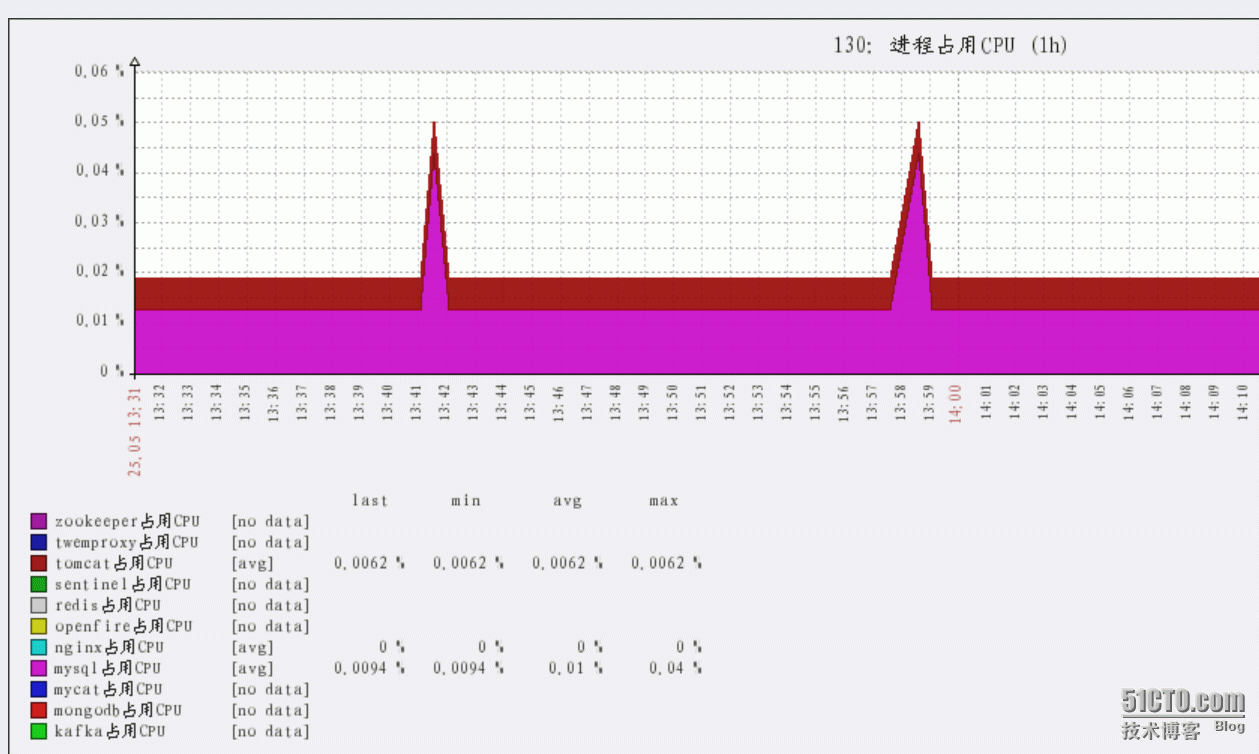The height and width of the screenshot is (754, 1259).
Task: Click the nginx cyan legend swatch
Action: coord(39,647)
